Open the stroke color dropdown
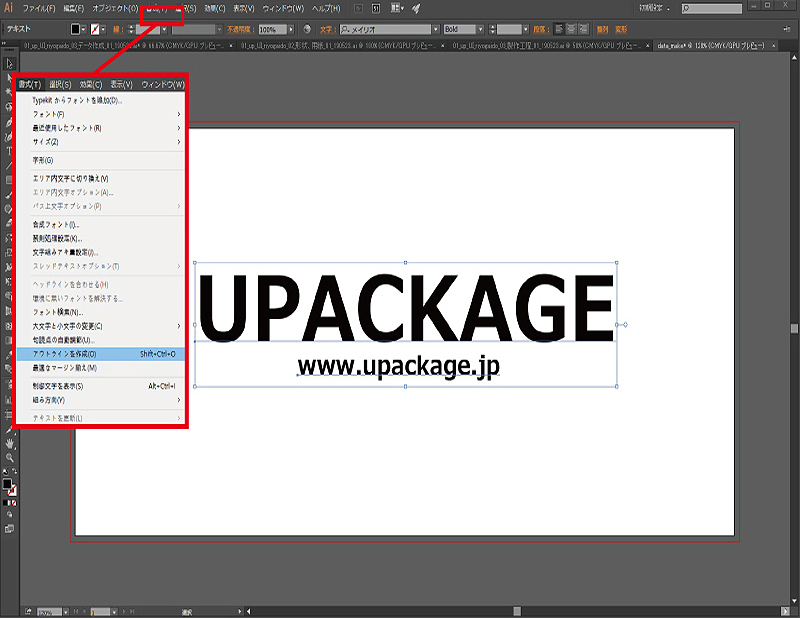This screenshot has height=618, width=800. (103, 29)
